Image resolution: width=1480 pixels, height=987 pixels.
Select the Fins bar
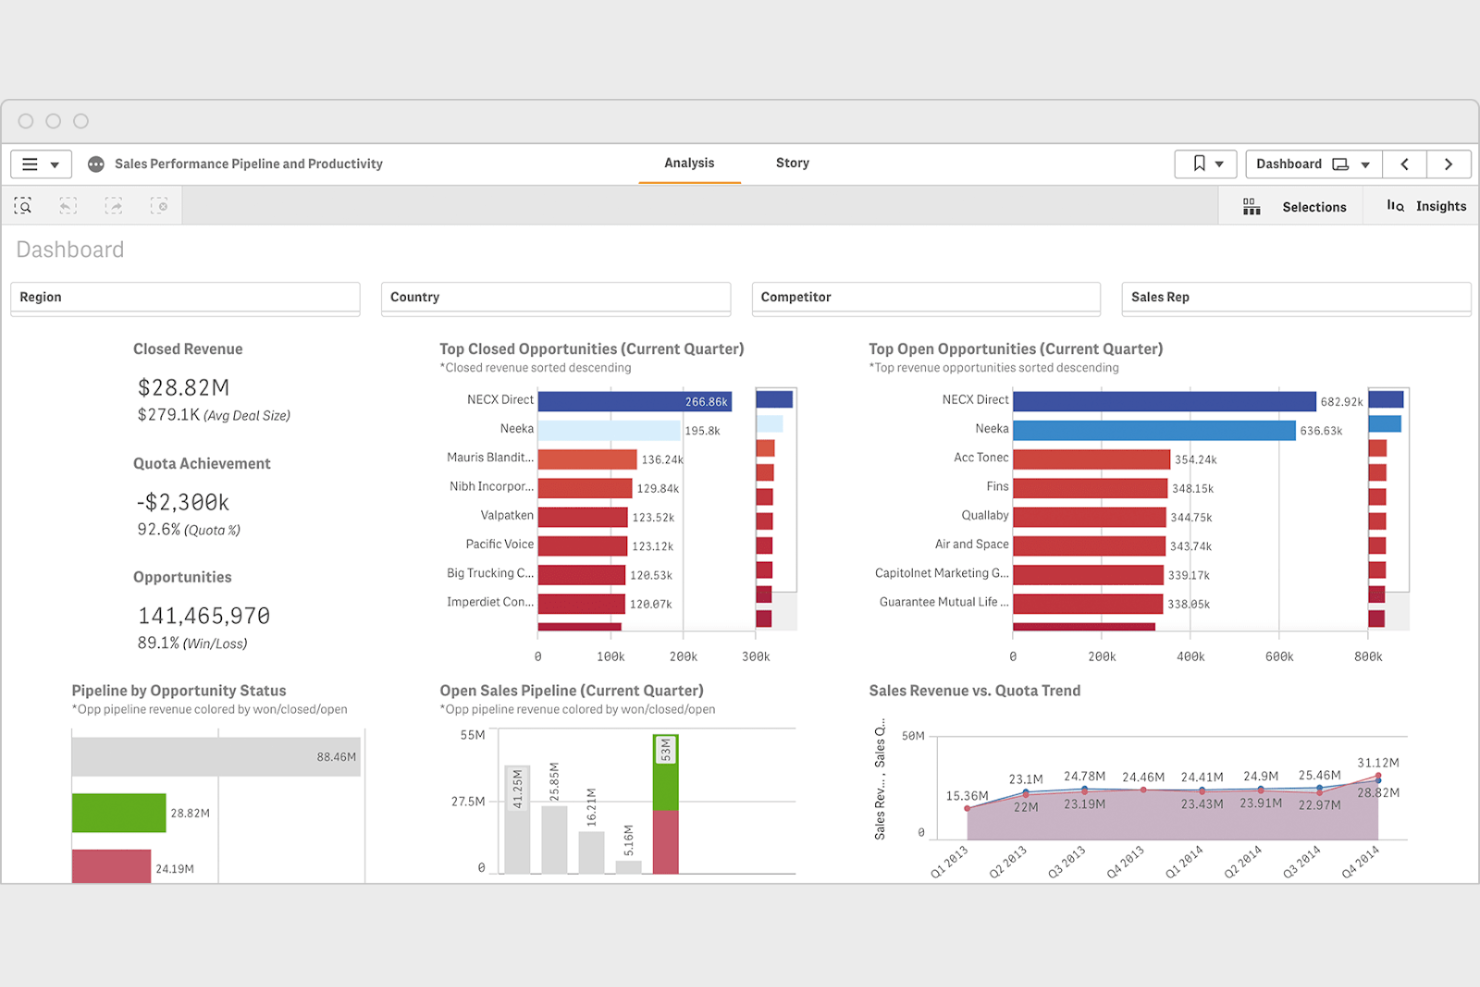pos(1090,488)
